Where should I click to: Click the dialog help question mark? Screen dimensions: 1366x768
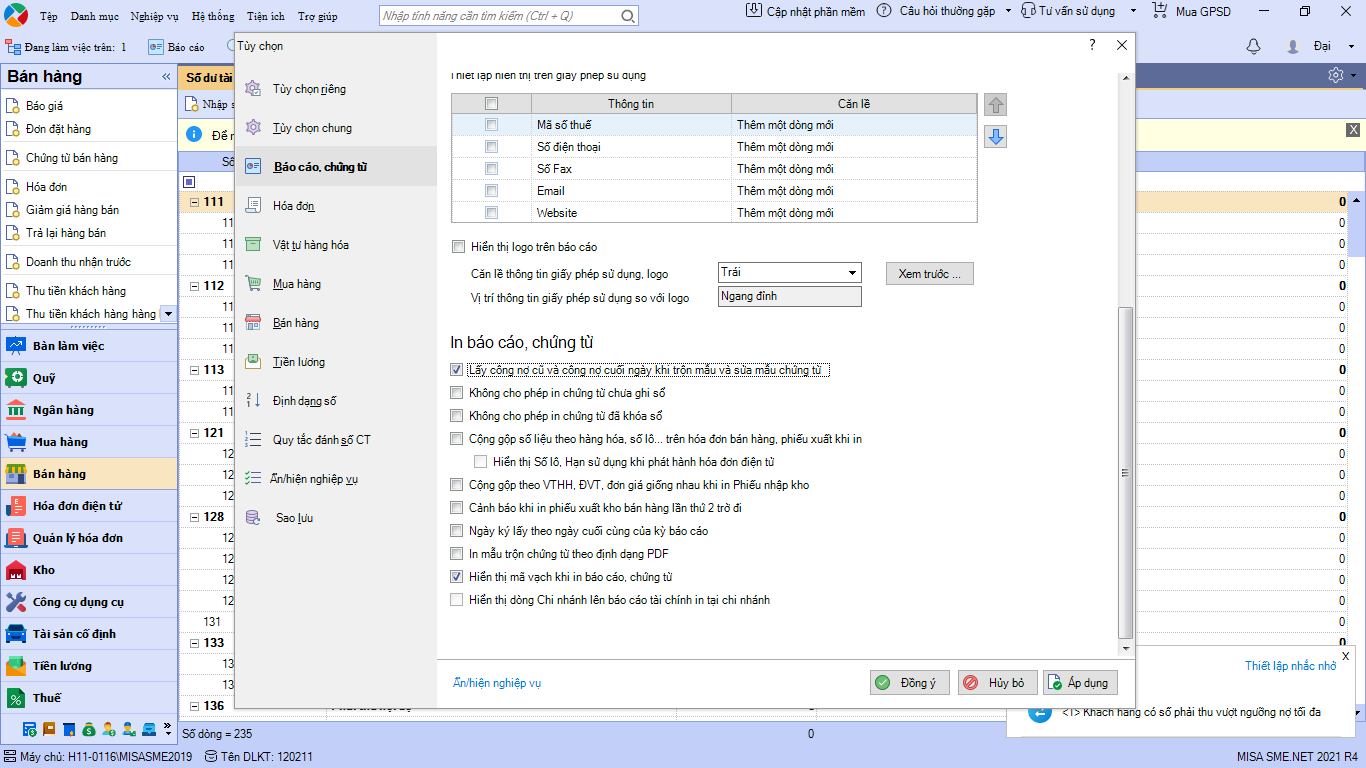1092,45
